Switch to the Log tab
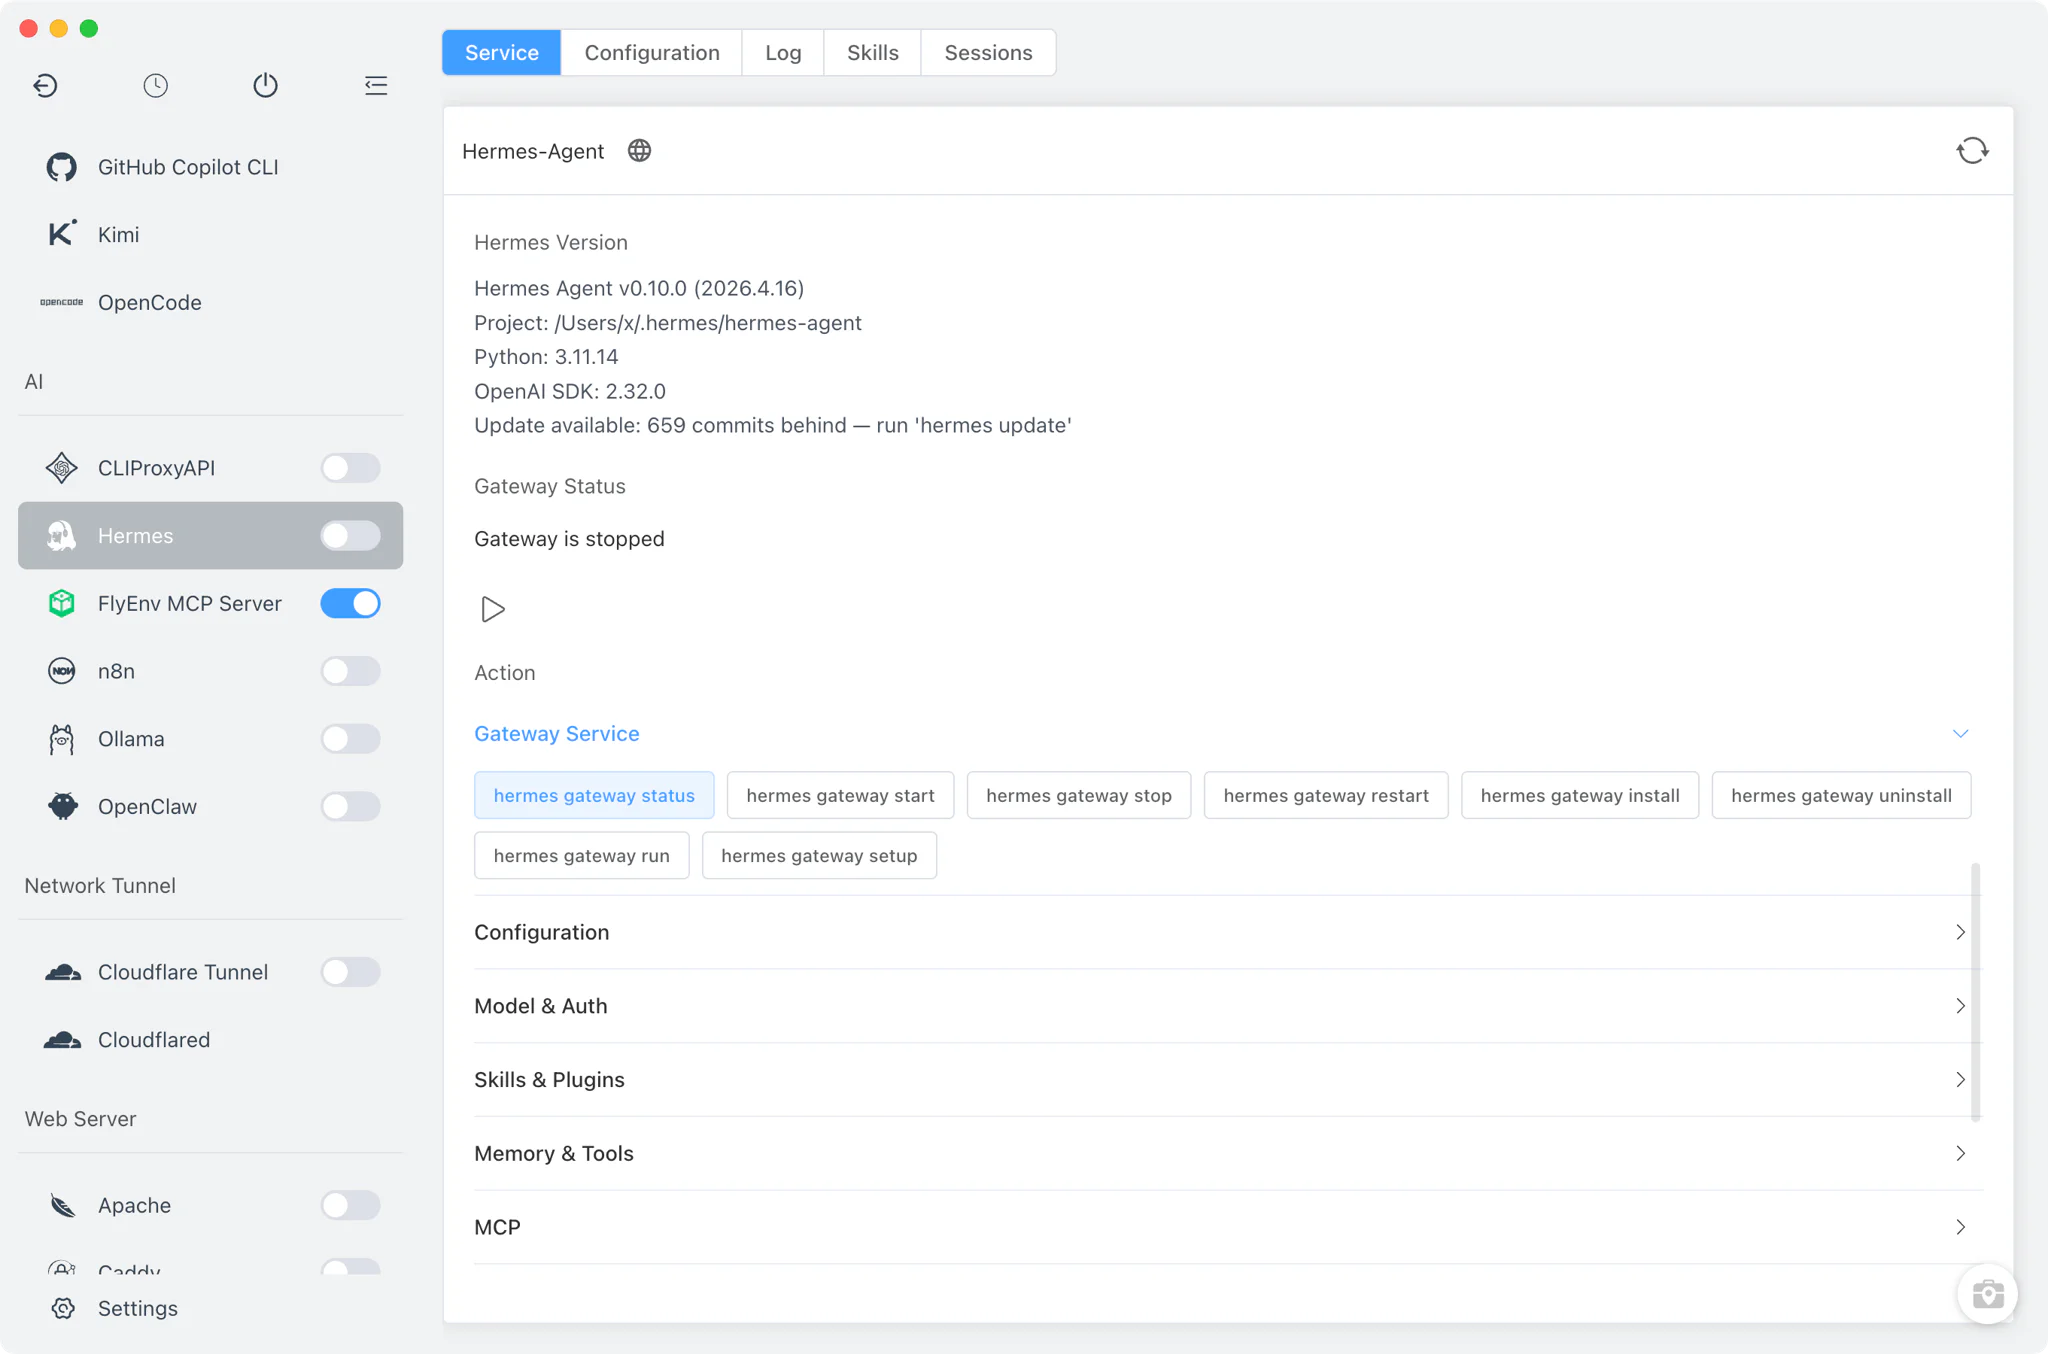Viewport: 2048px width, 1354px height. click(x=783, y=52)
